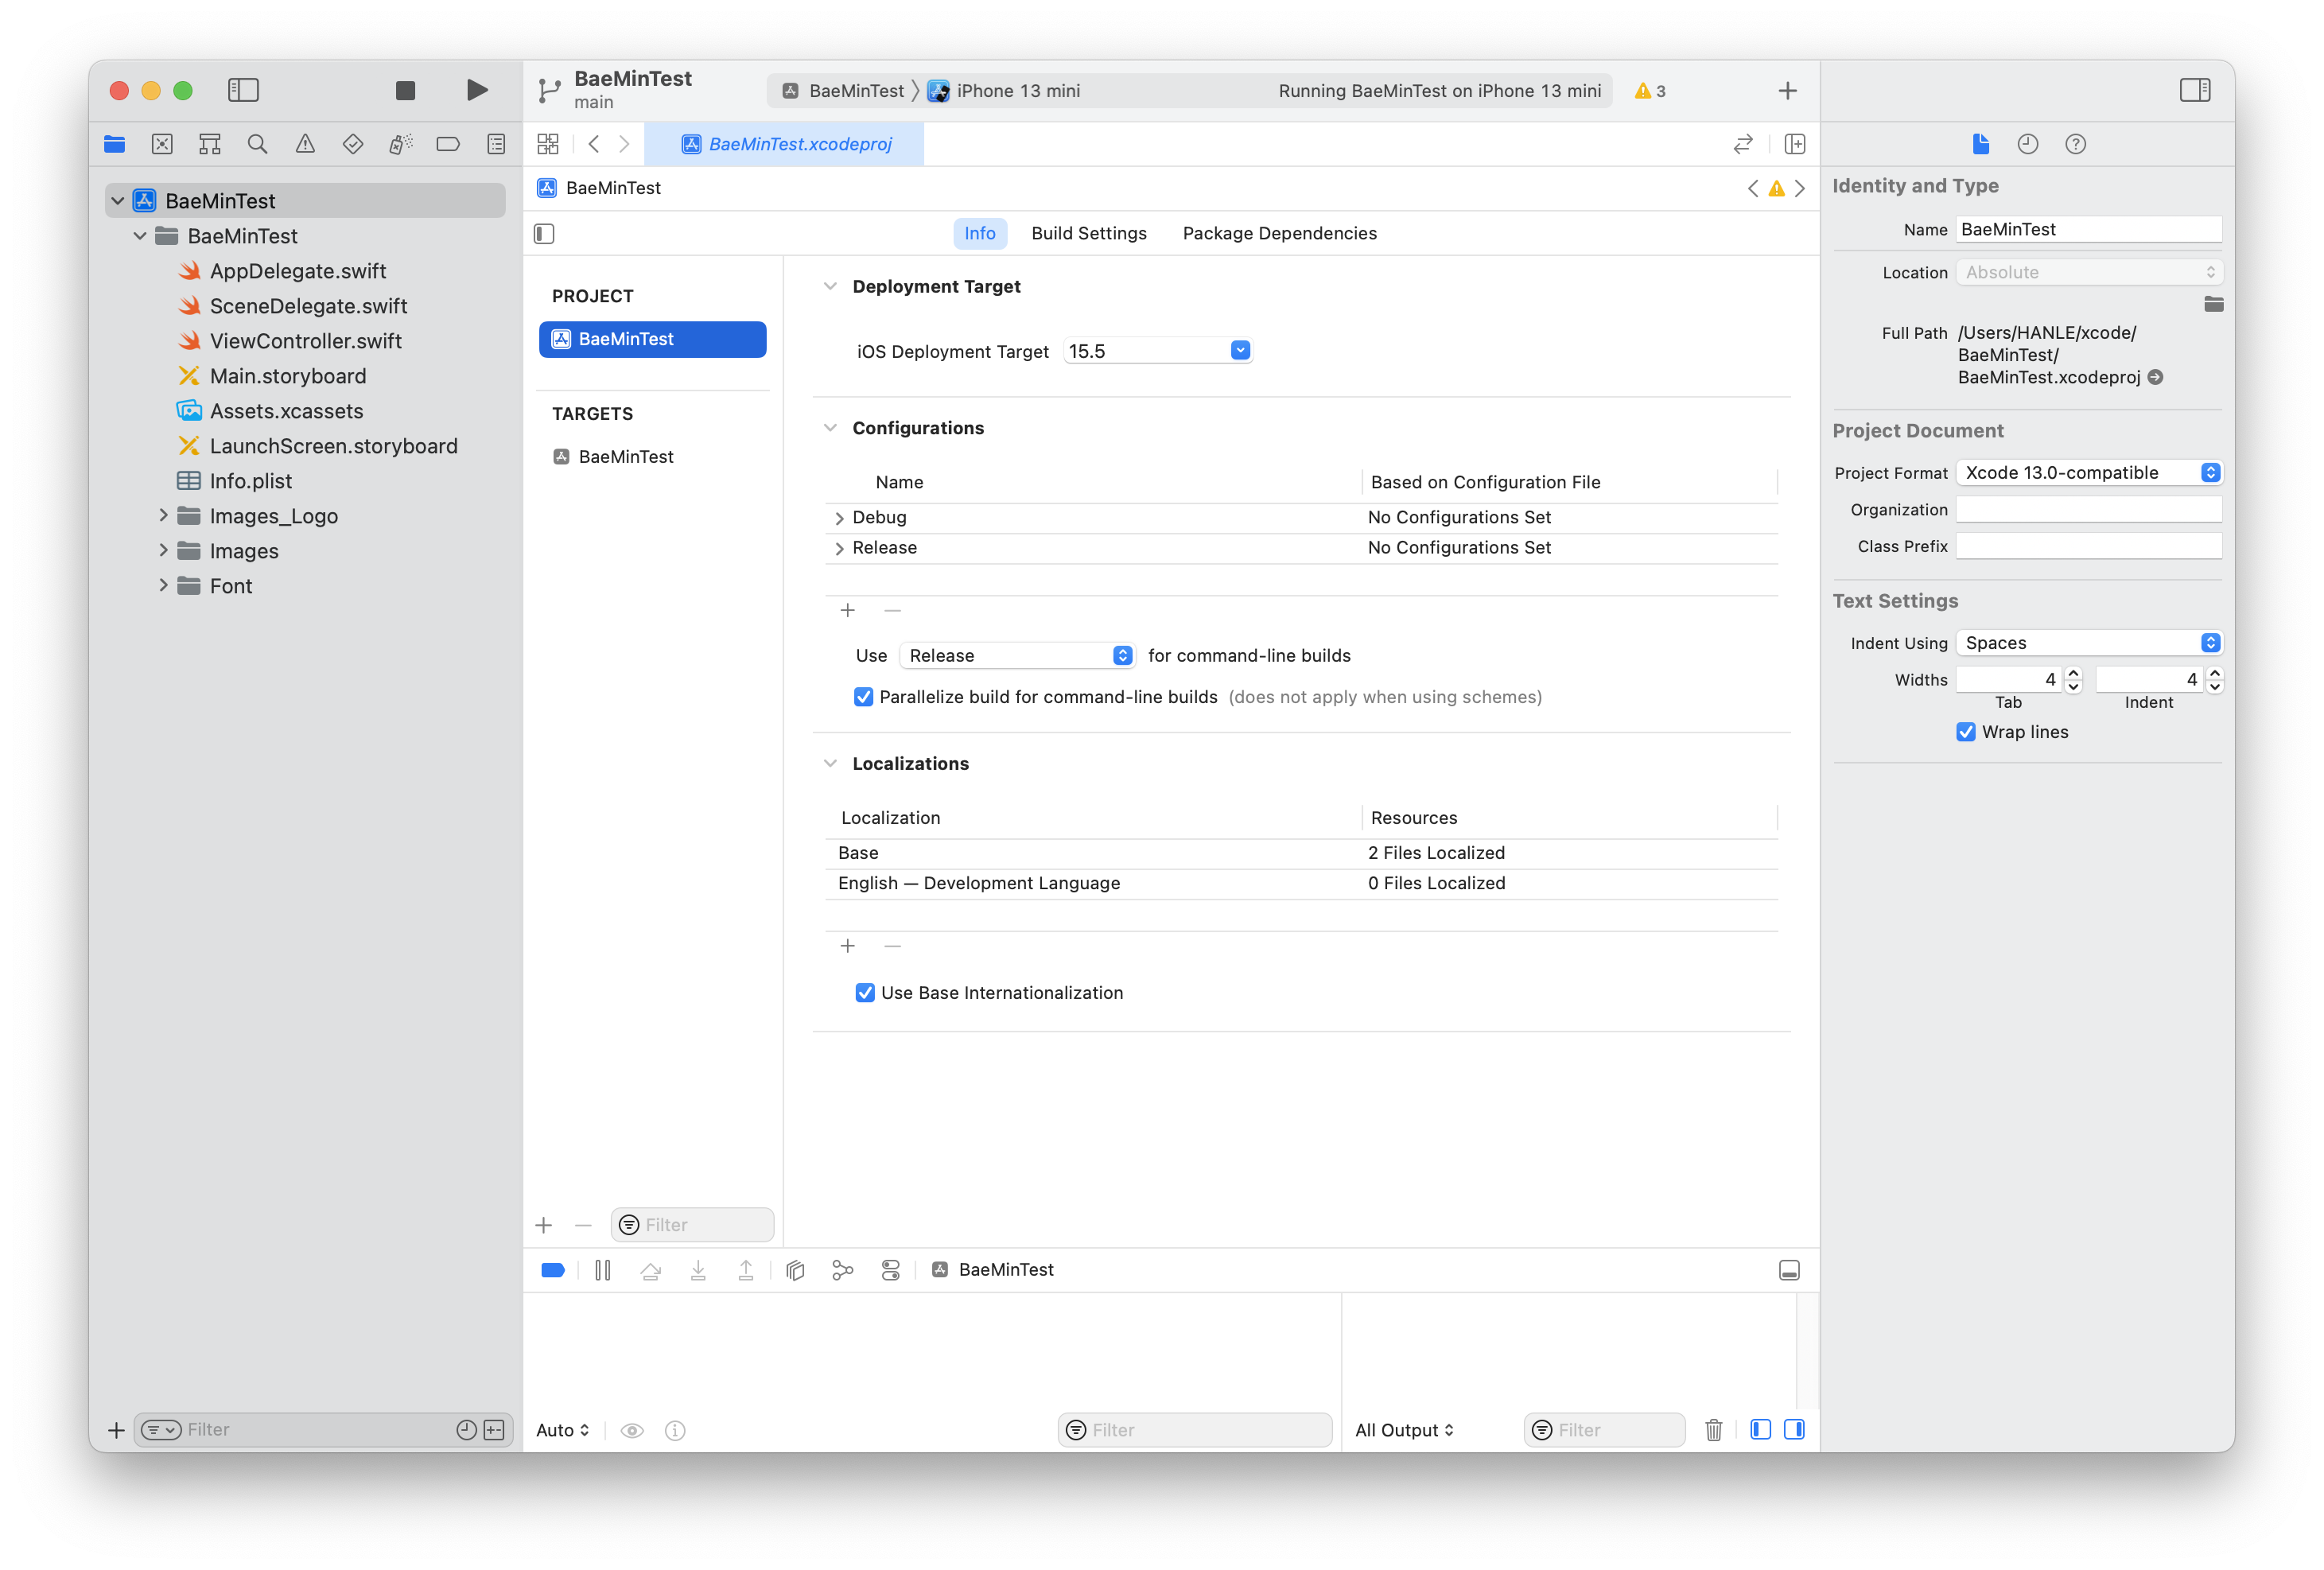Collapse the Deployment Target section
The width and height of the screenshot is (2324, 1570).
pyautogui.click(x=830, y=286)
